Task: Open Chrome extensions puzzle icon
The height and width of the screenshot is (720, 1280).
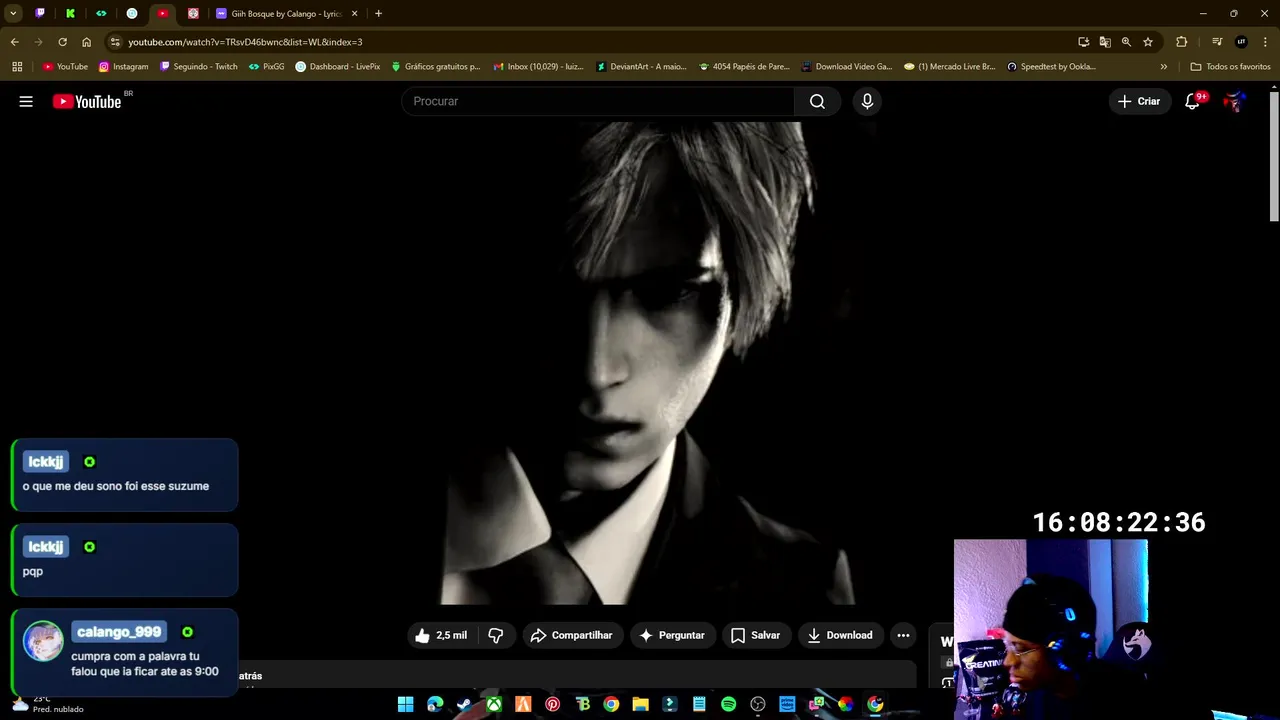Action: (1182, 42)
